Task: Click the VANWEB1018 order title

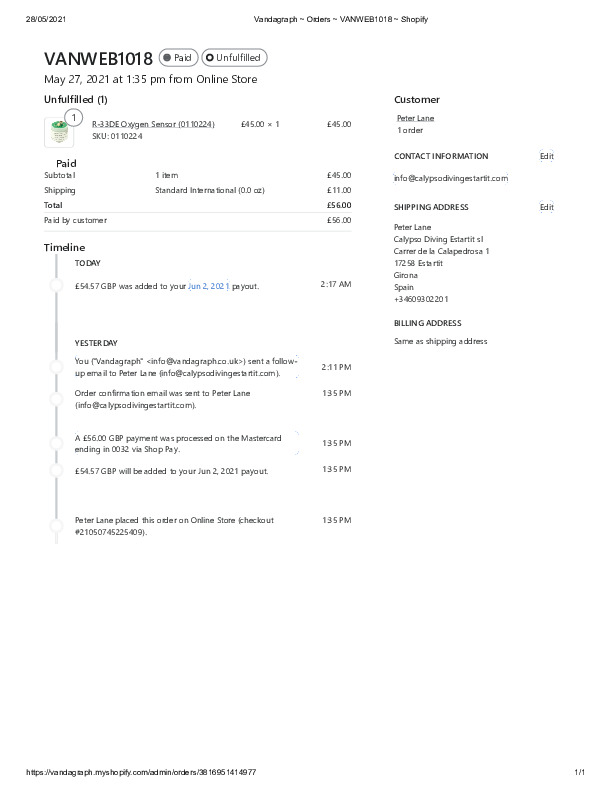Action: point(98,59)
